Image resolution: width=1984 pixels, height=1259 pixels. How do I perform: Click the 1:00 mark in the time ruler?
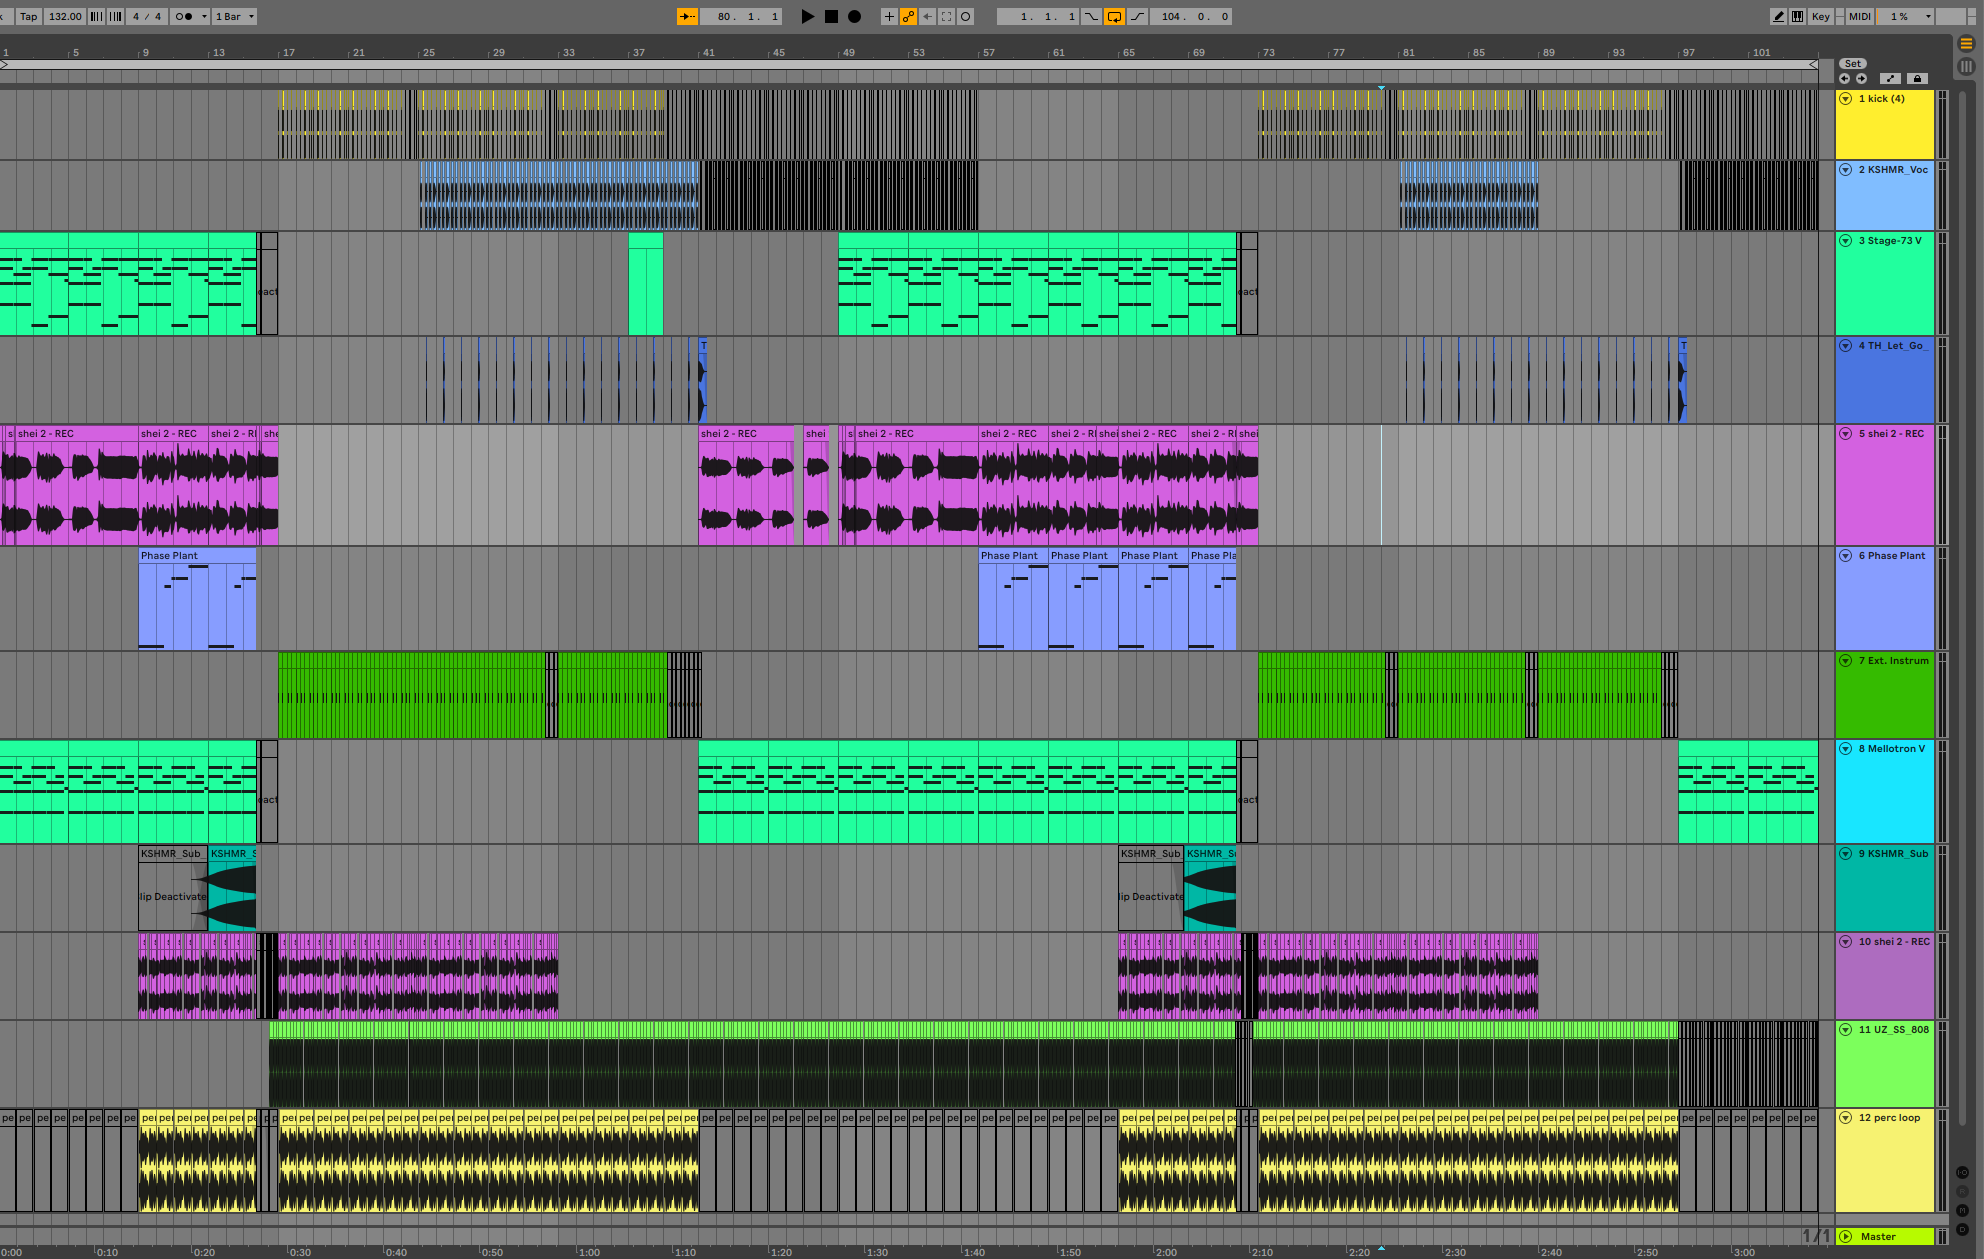coord(589,1252)
